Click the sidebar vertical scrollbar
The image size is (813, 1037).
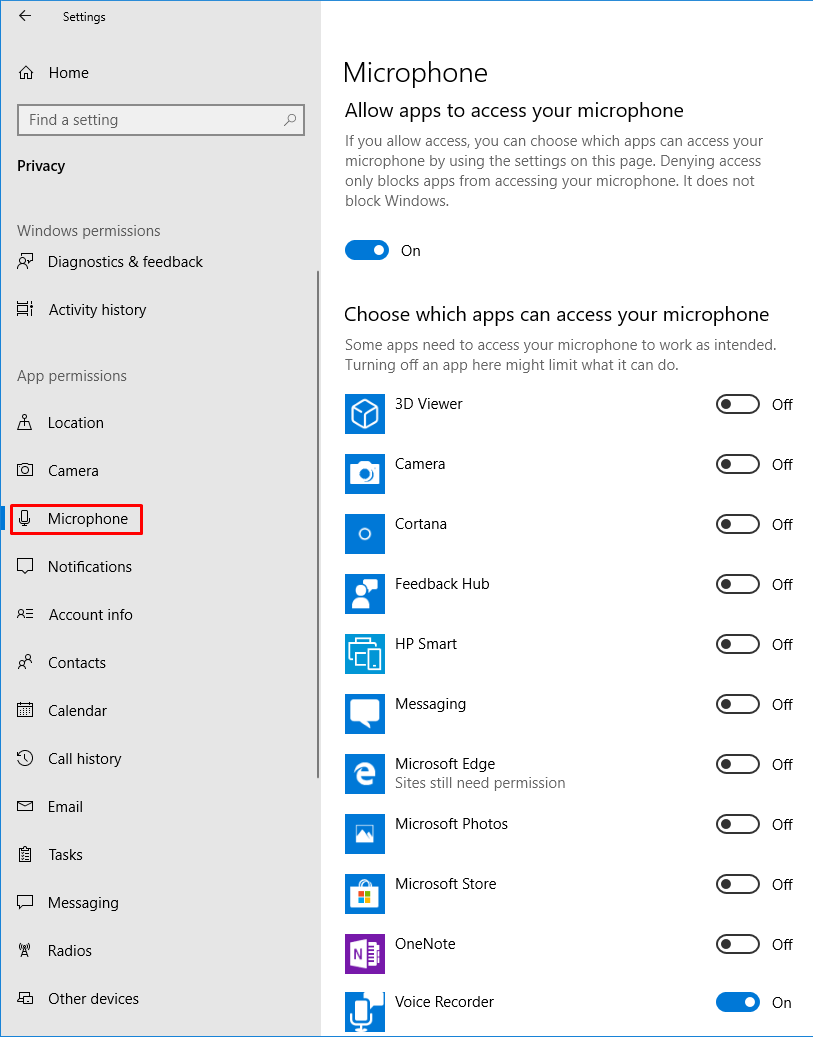tap(318, 520)
